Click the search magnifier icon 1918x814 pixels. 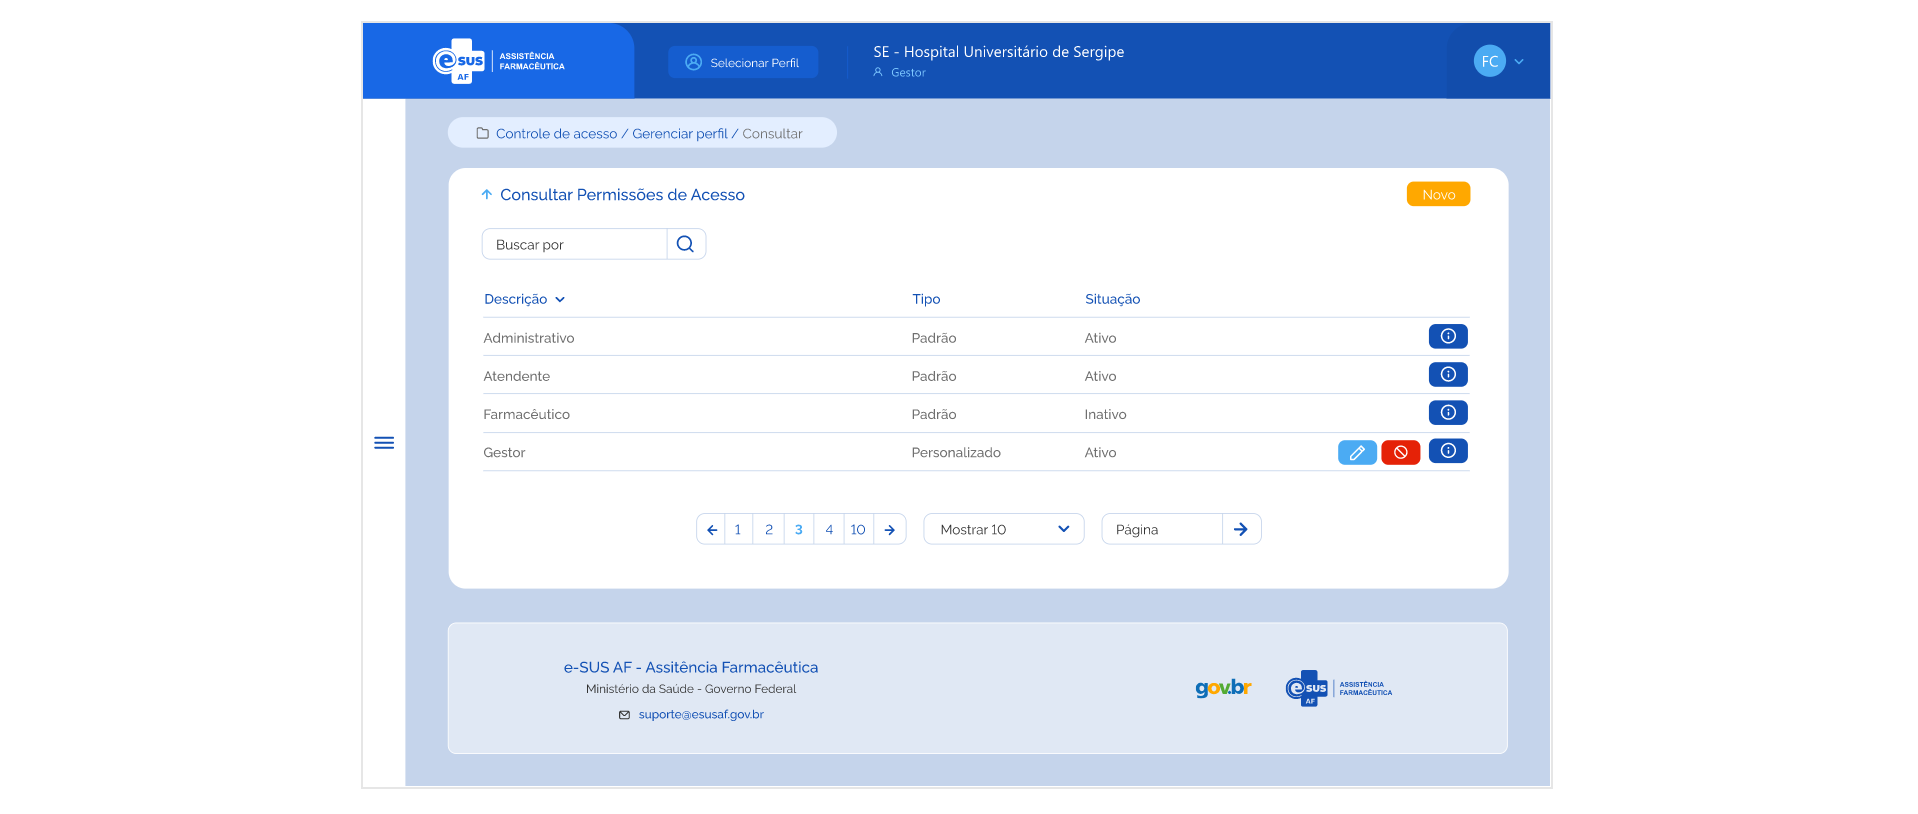[x=685, y=244]
